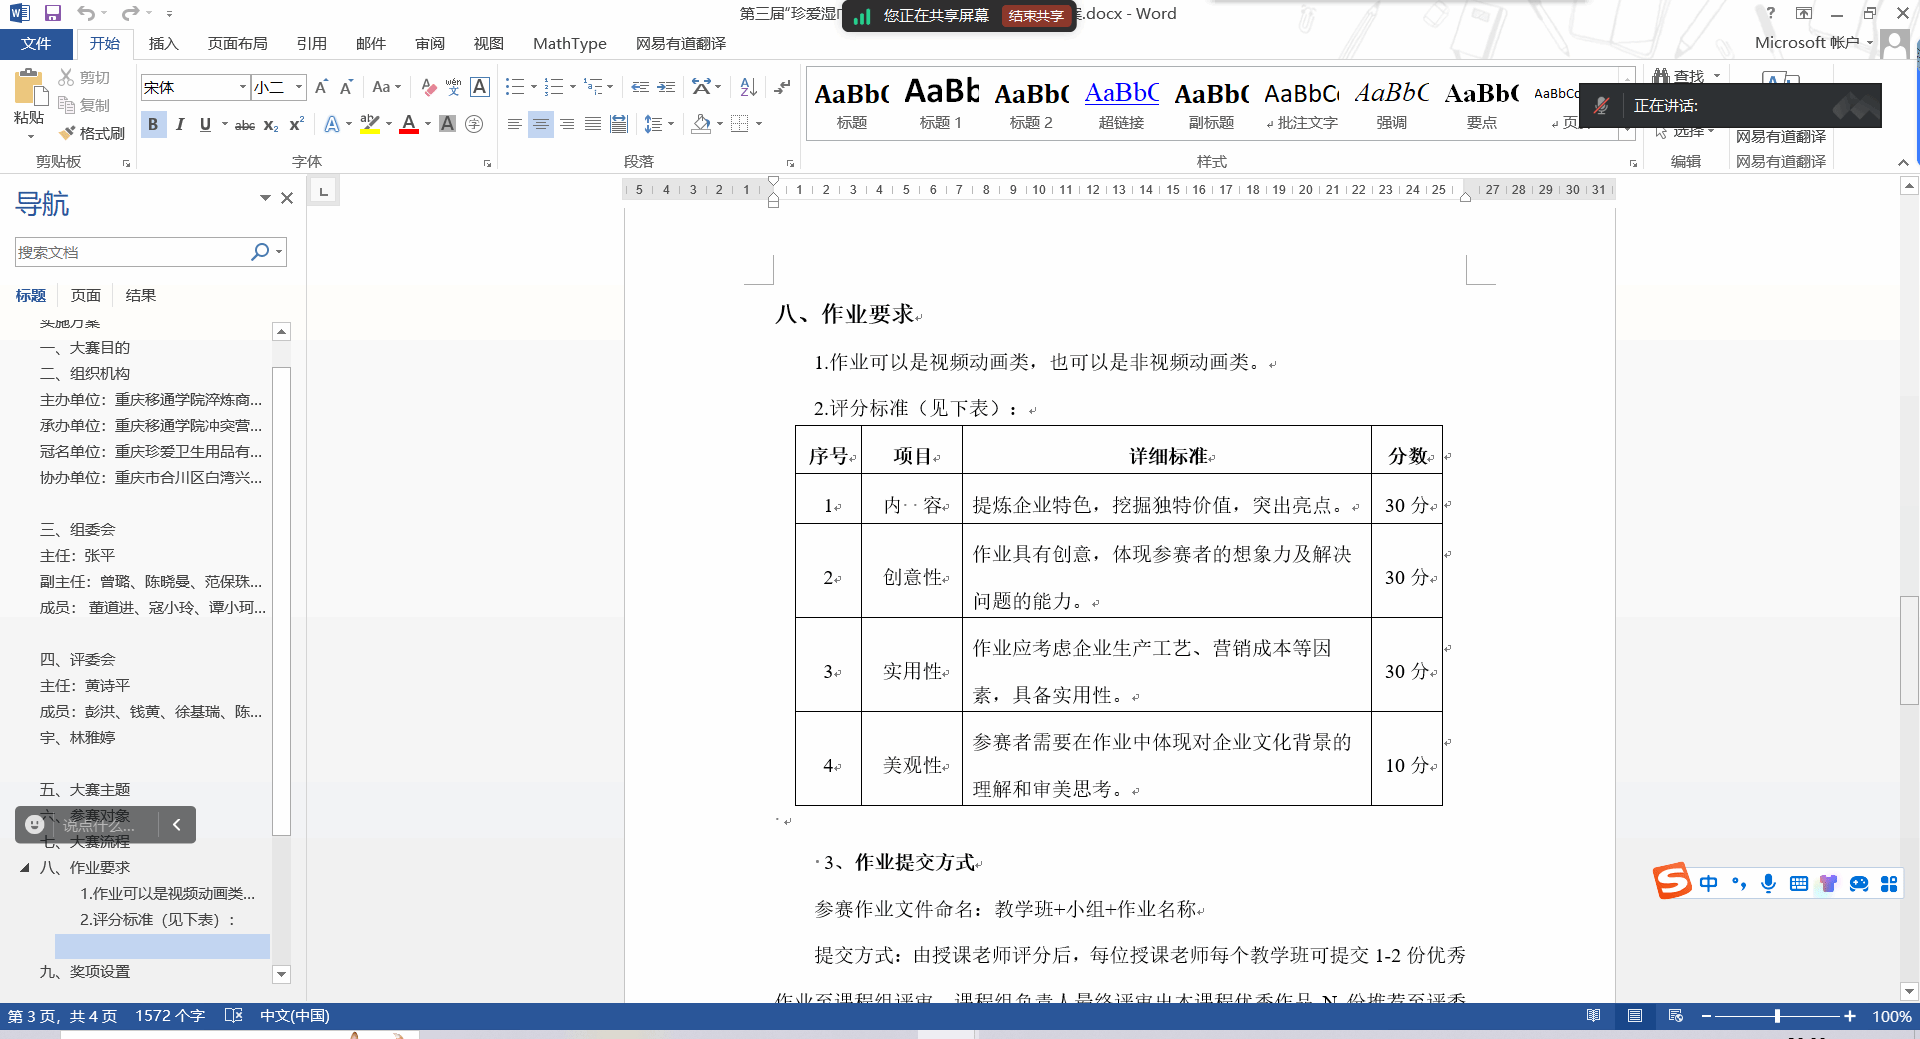Open font color dropdown arrow
The height and width of the screenshot is (1039, 1920).
tap(428, 124)
